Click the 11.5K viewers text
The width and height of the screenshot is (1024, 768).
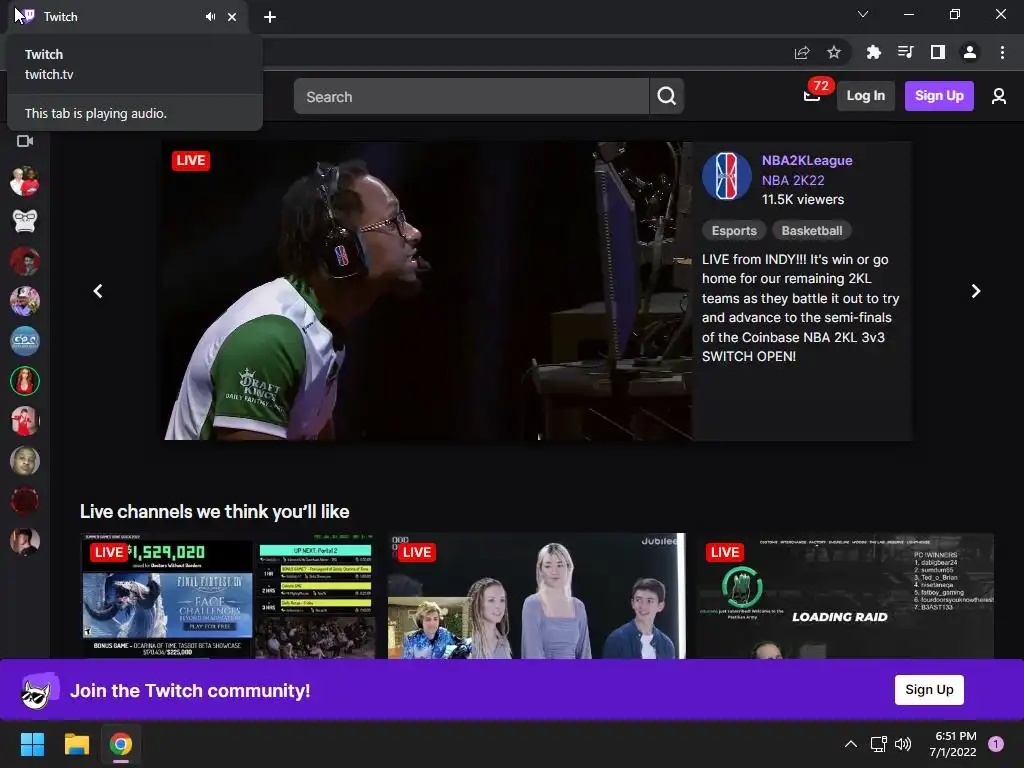click(803, 200)
